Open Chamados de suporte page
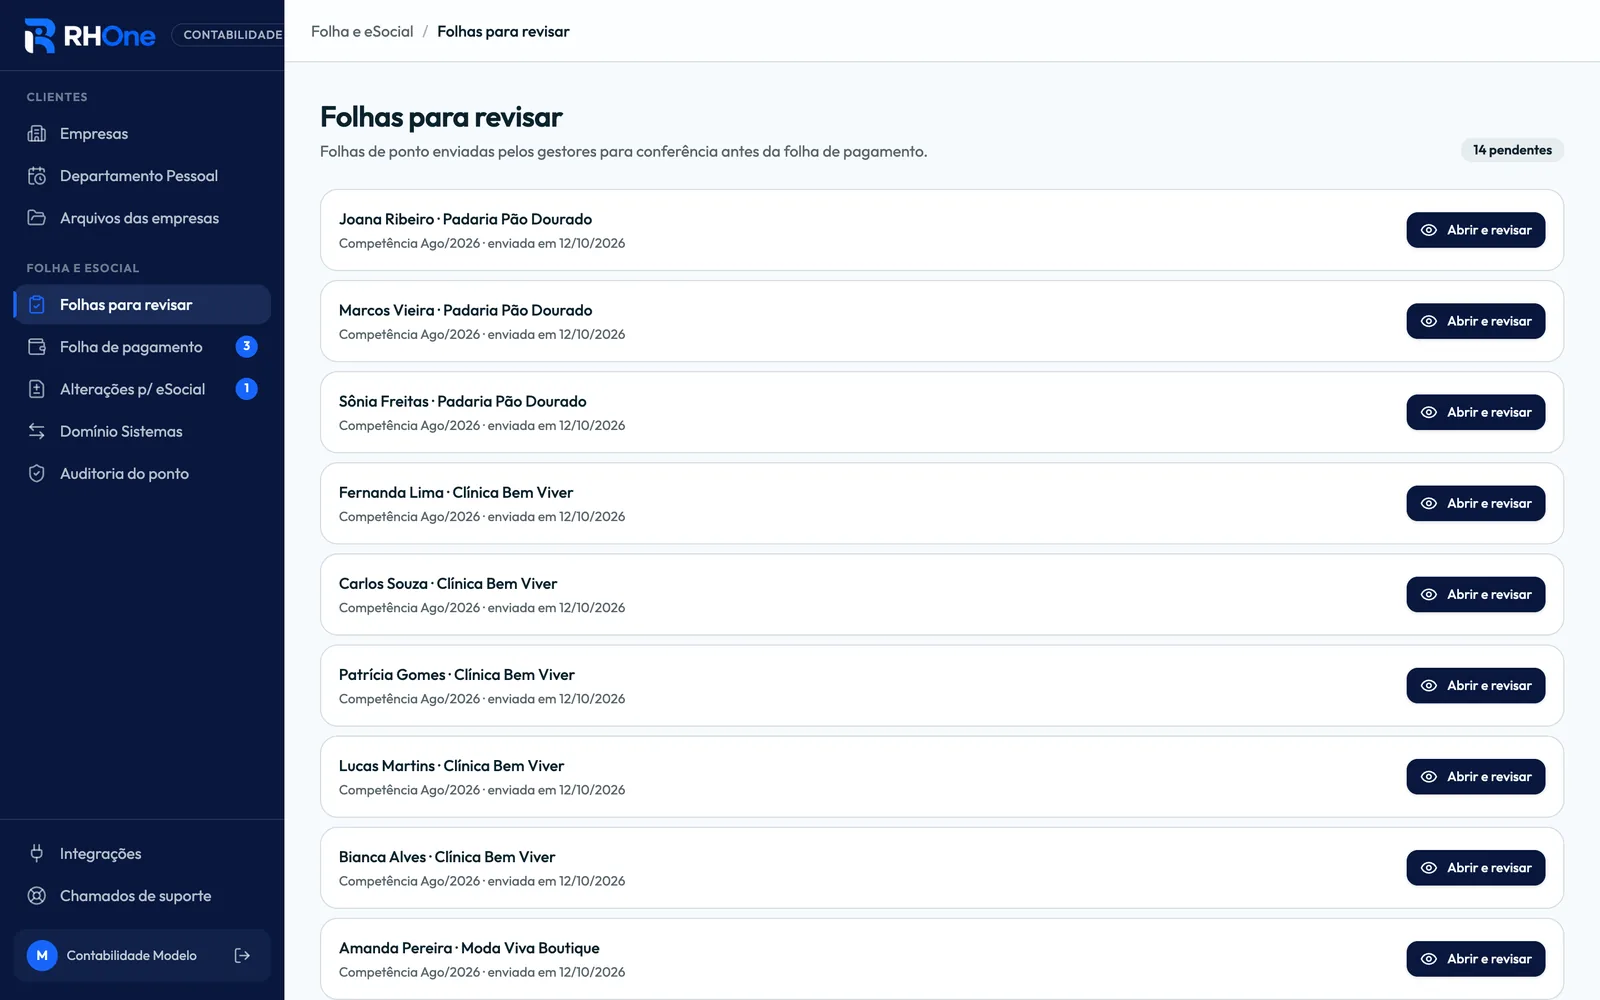Screen dimensions: 1600x1000 (x=142, y=896)
